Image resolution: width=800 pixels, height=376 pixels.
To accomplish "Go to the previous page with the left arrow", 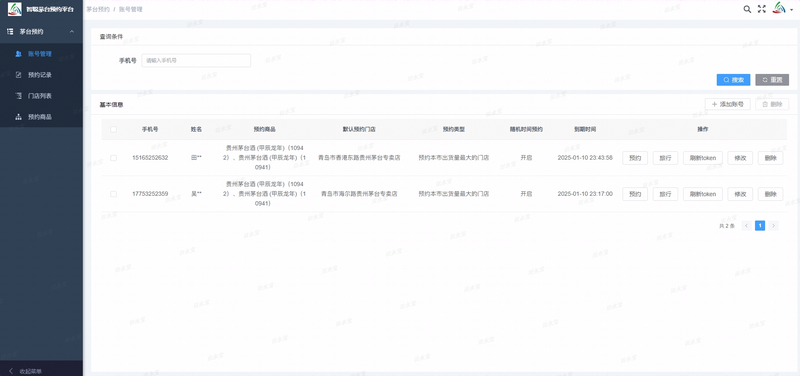I will point(746,225).
